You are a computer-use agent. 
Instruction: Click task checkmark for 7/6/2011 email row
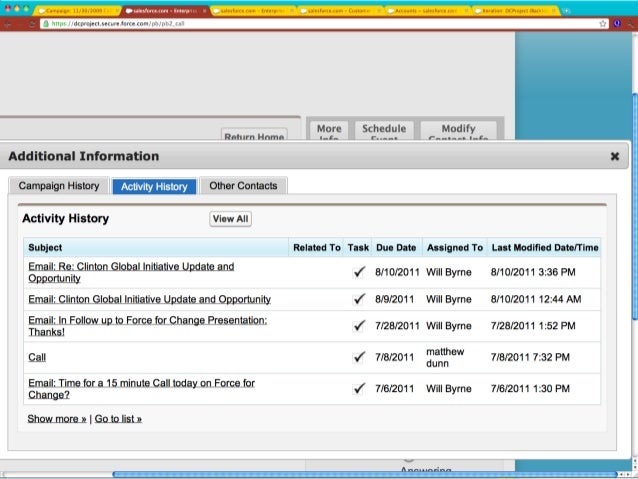click(x=359, y=388)
